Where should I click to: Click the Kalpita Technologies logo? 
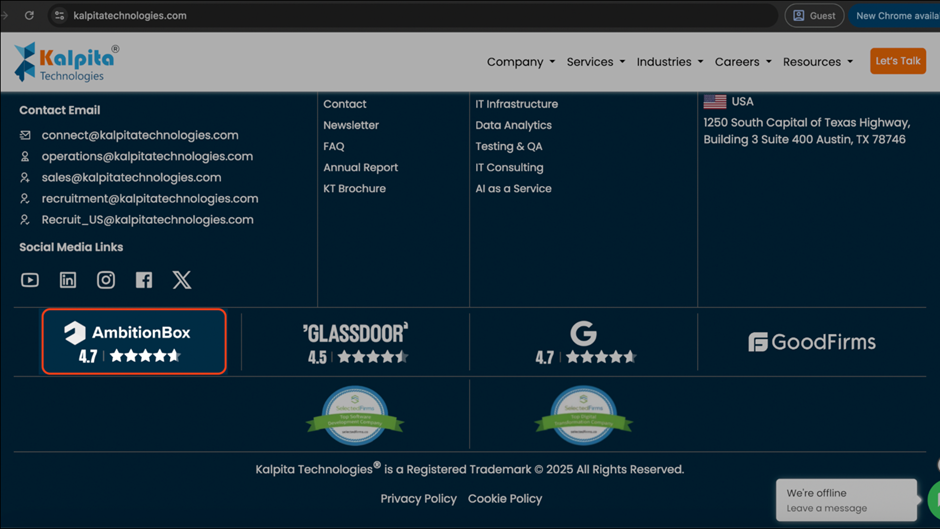point(66,62)
